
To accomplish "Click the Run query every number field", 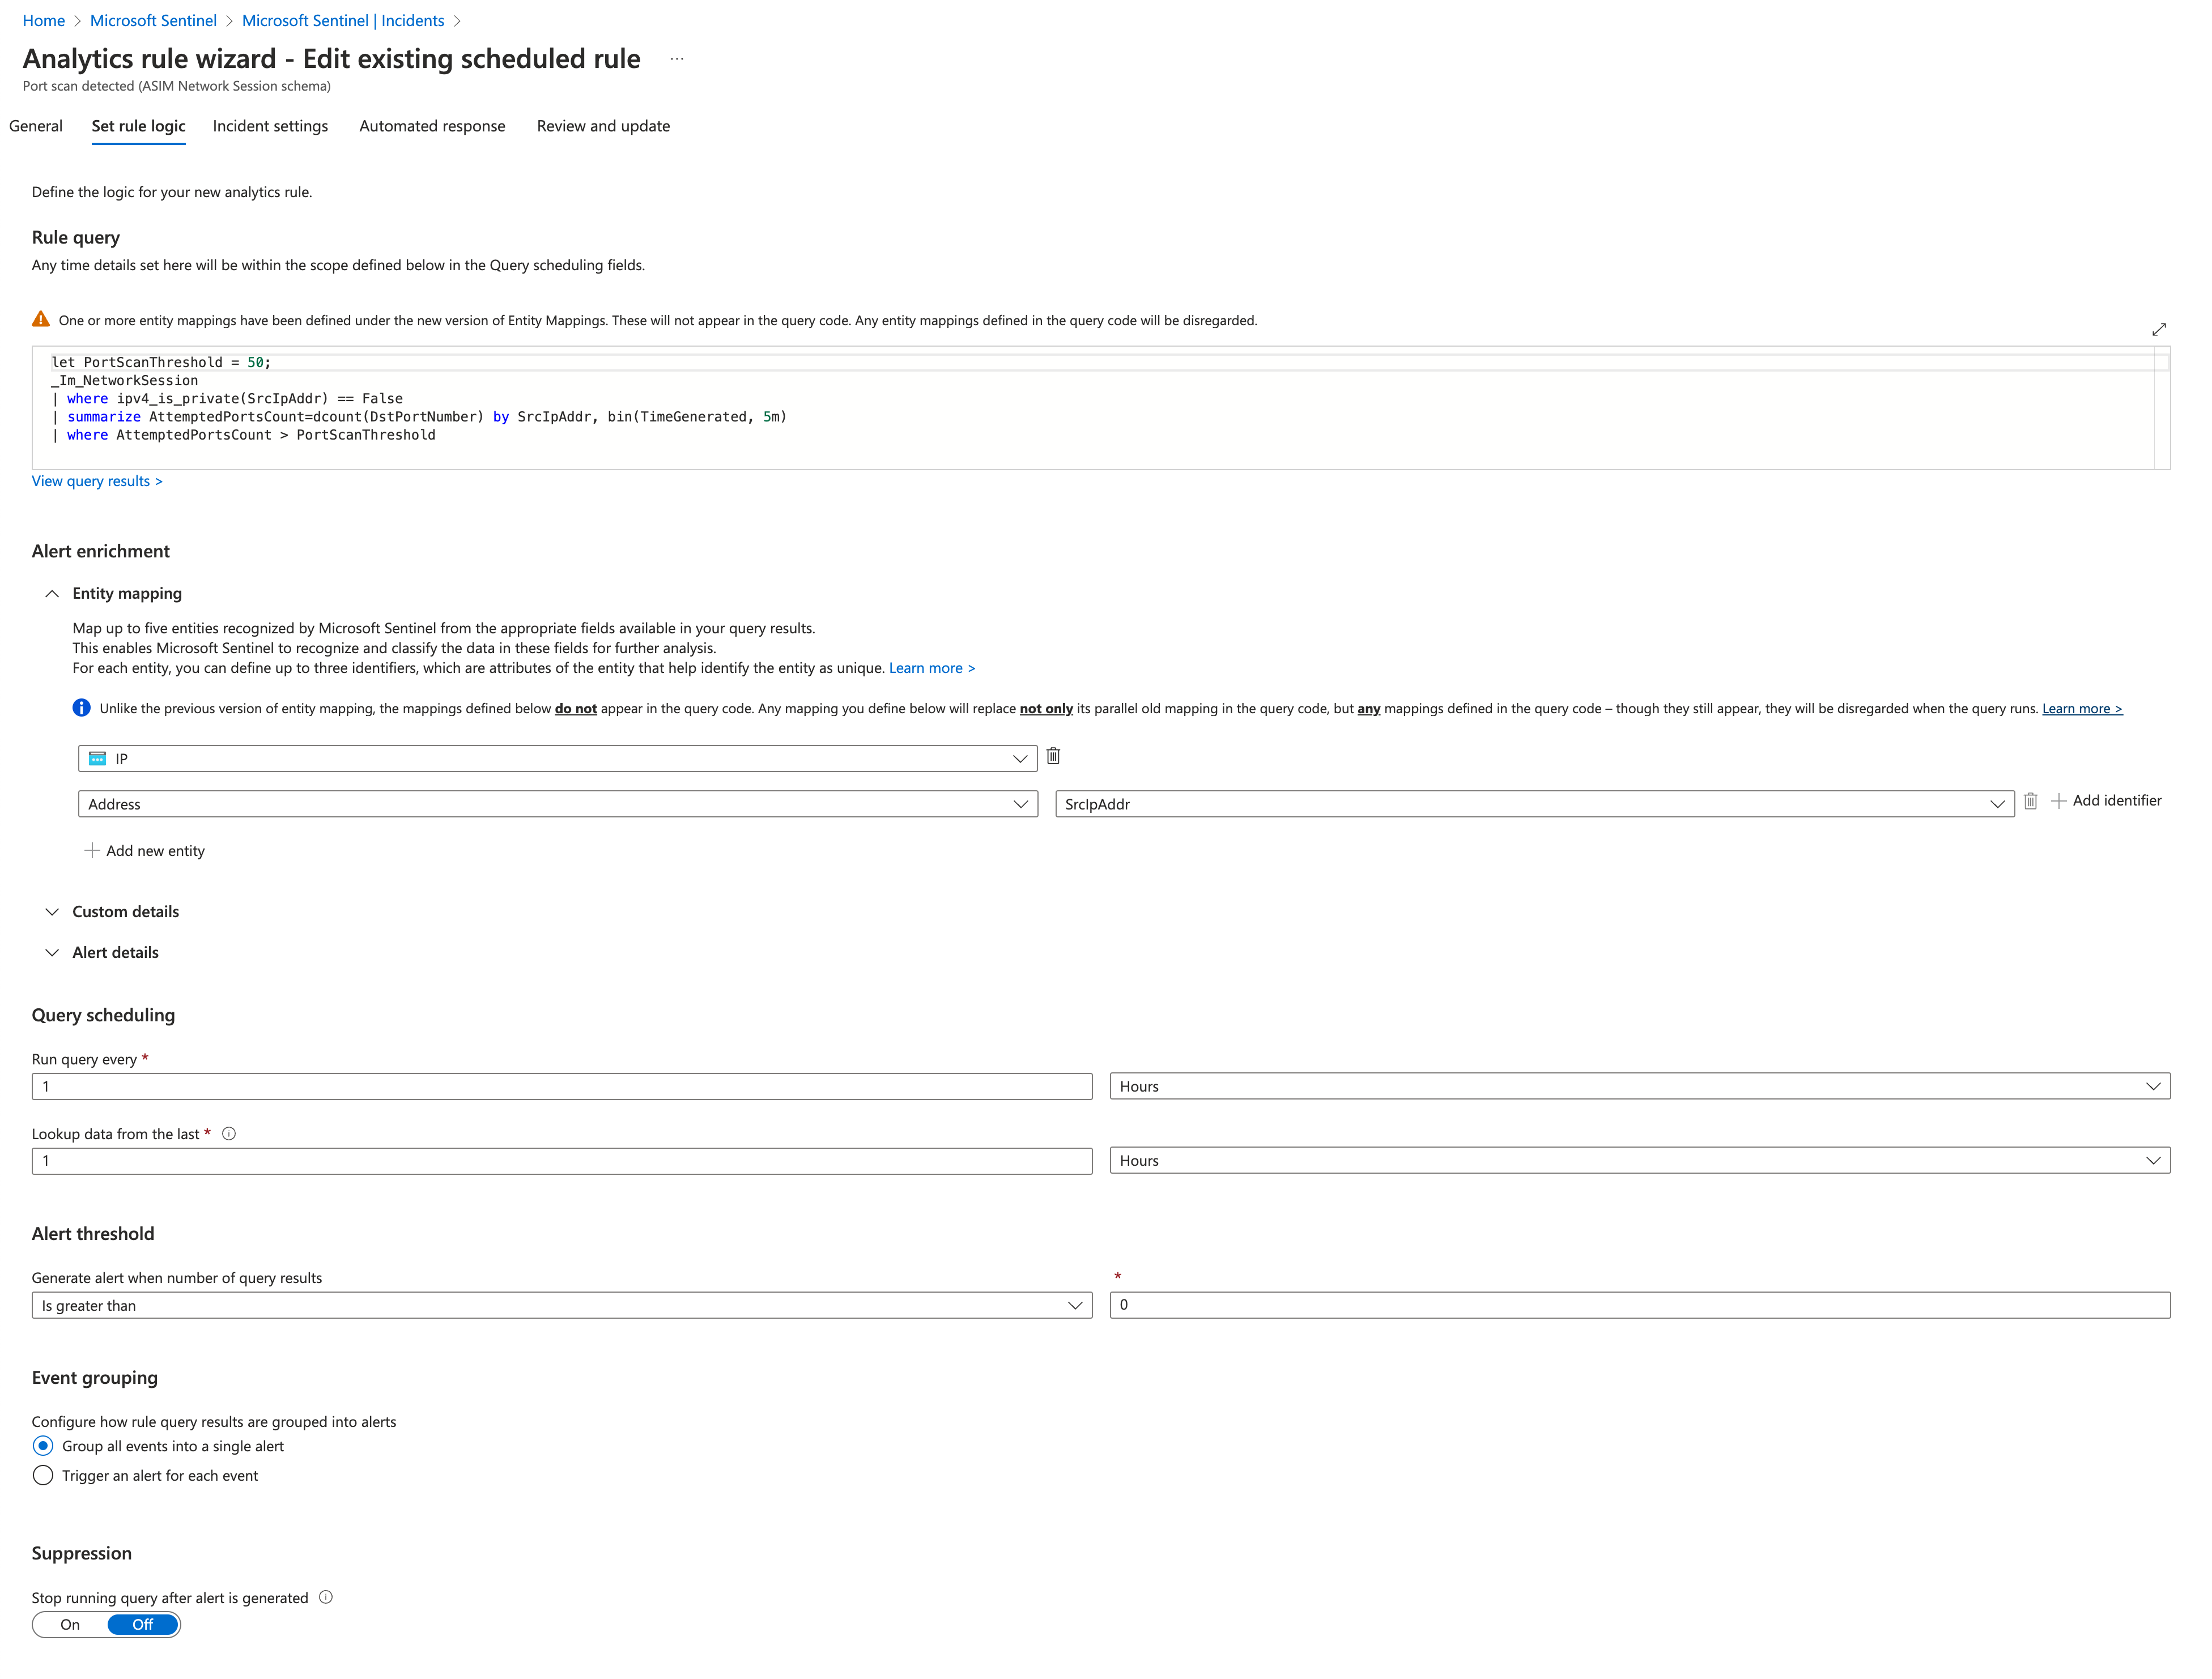I will point(561,1087).
